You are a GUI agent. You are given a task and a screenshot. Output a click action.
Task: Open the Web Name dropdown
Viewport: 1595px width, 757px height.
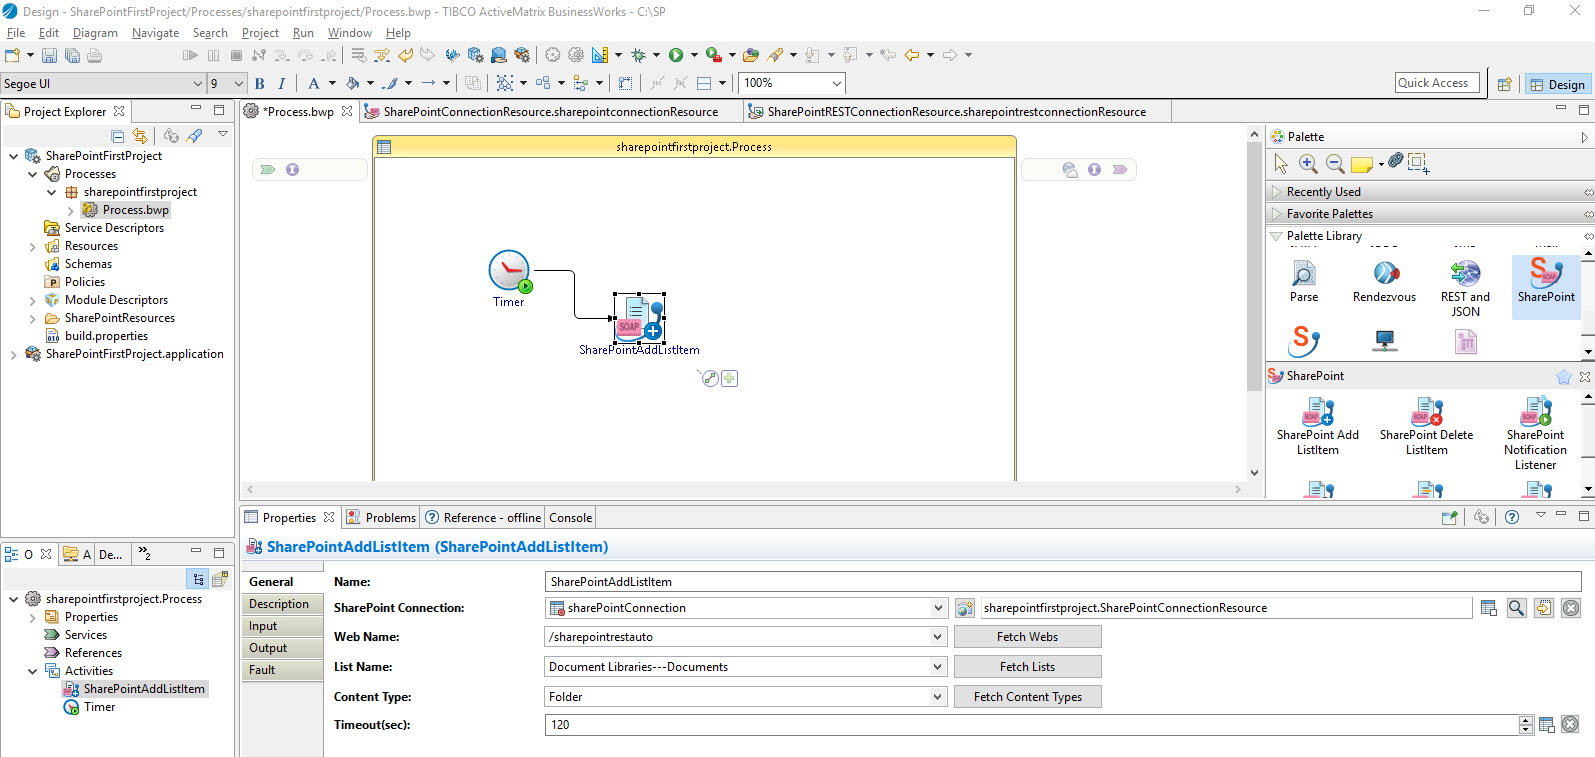[938, 637]
